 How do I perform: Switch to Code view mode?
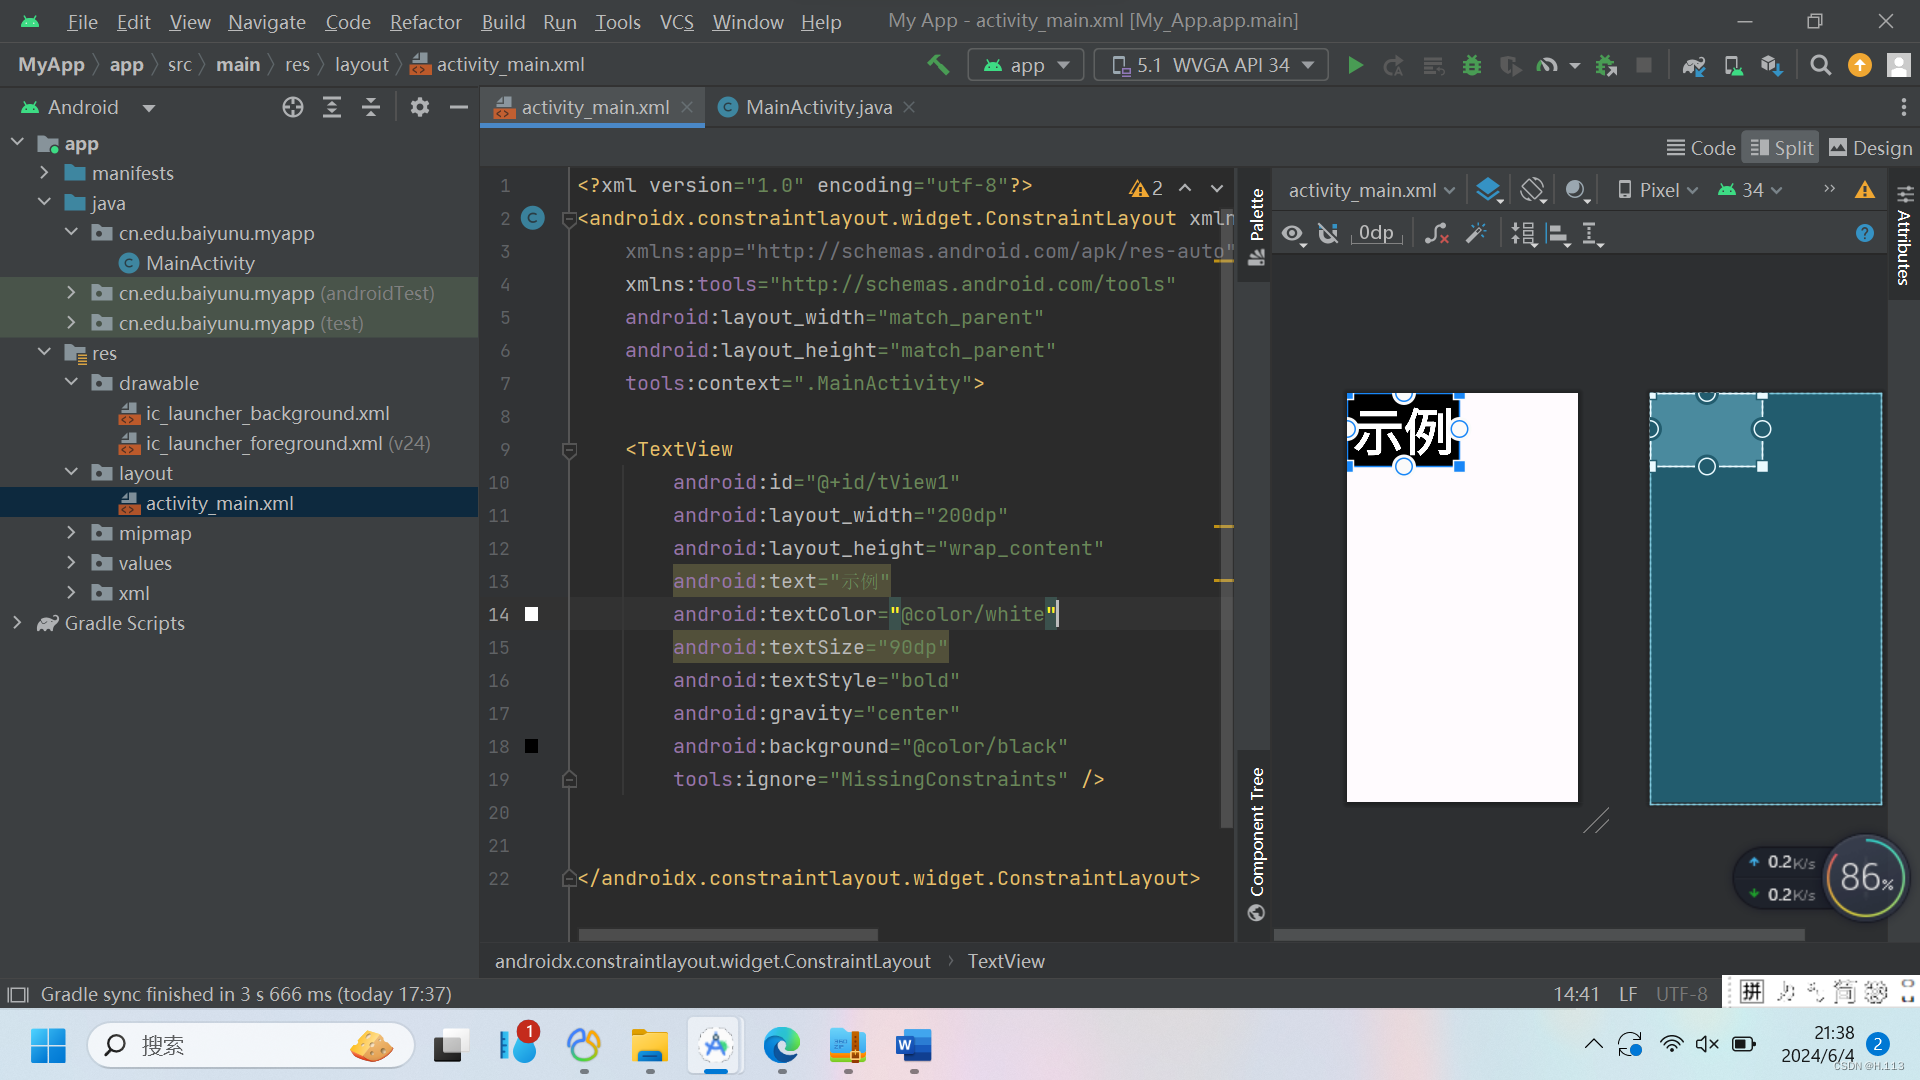1700,148
